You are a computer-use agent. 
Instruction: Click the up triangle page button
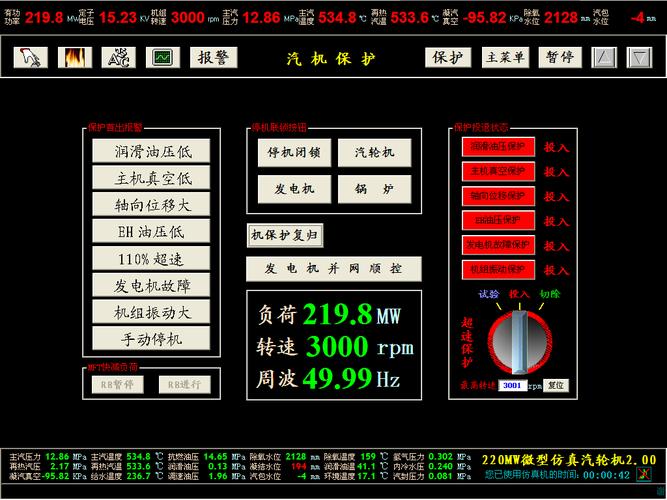[x=604, y=58]
